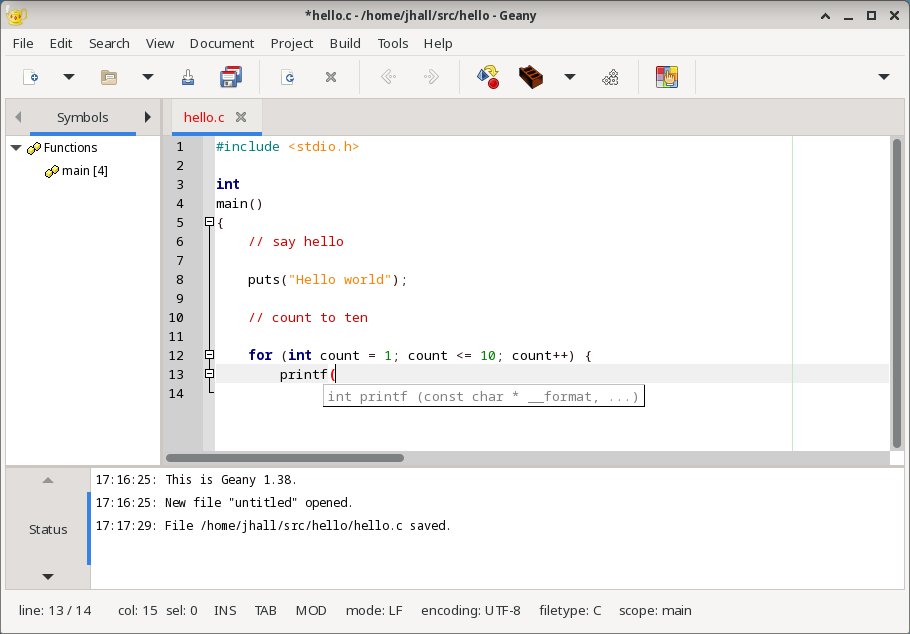Switch to the hello.c editor tab

tap(205, 116)
